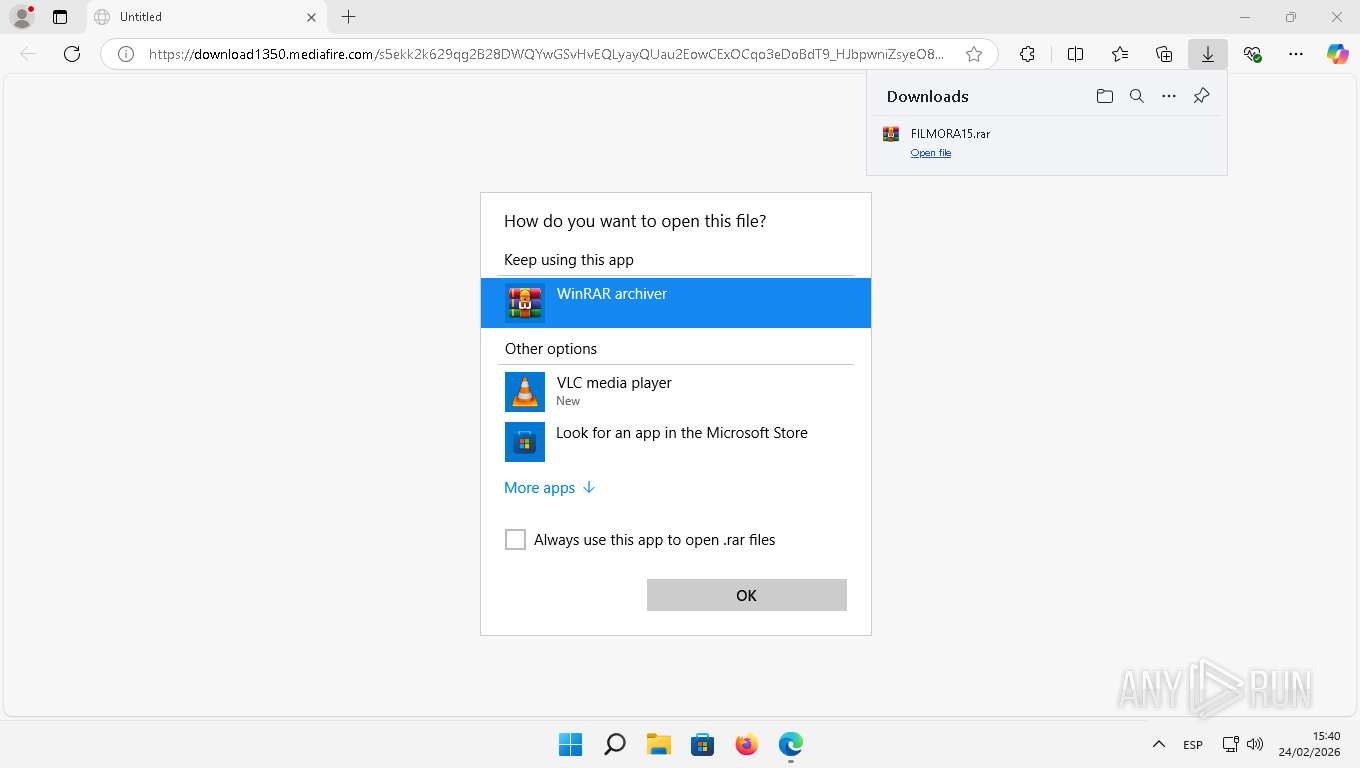The height and width of the screenshot is (768, 1360).
Task: Toggle the Downloads toolbar button
Action: tap(1208, 54)
